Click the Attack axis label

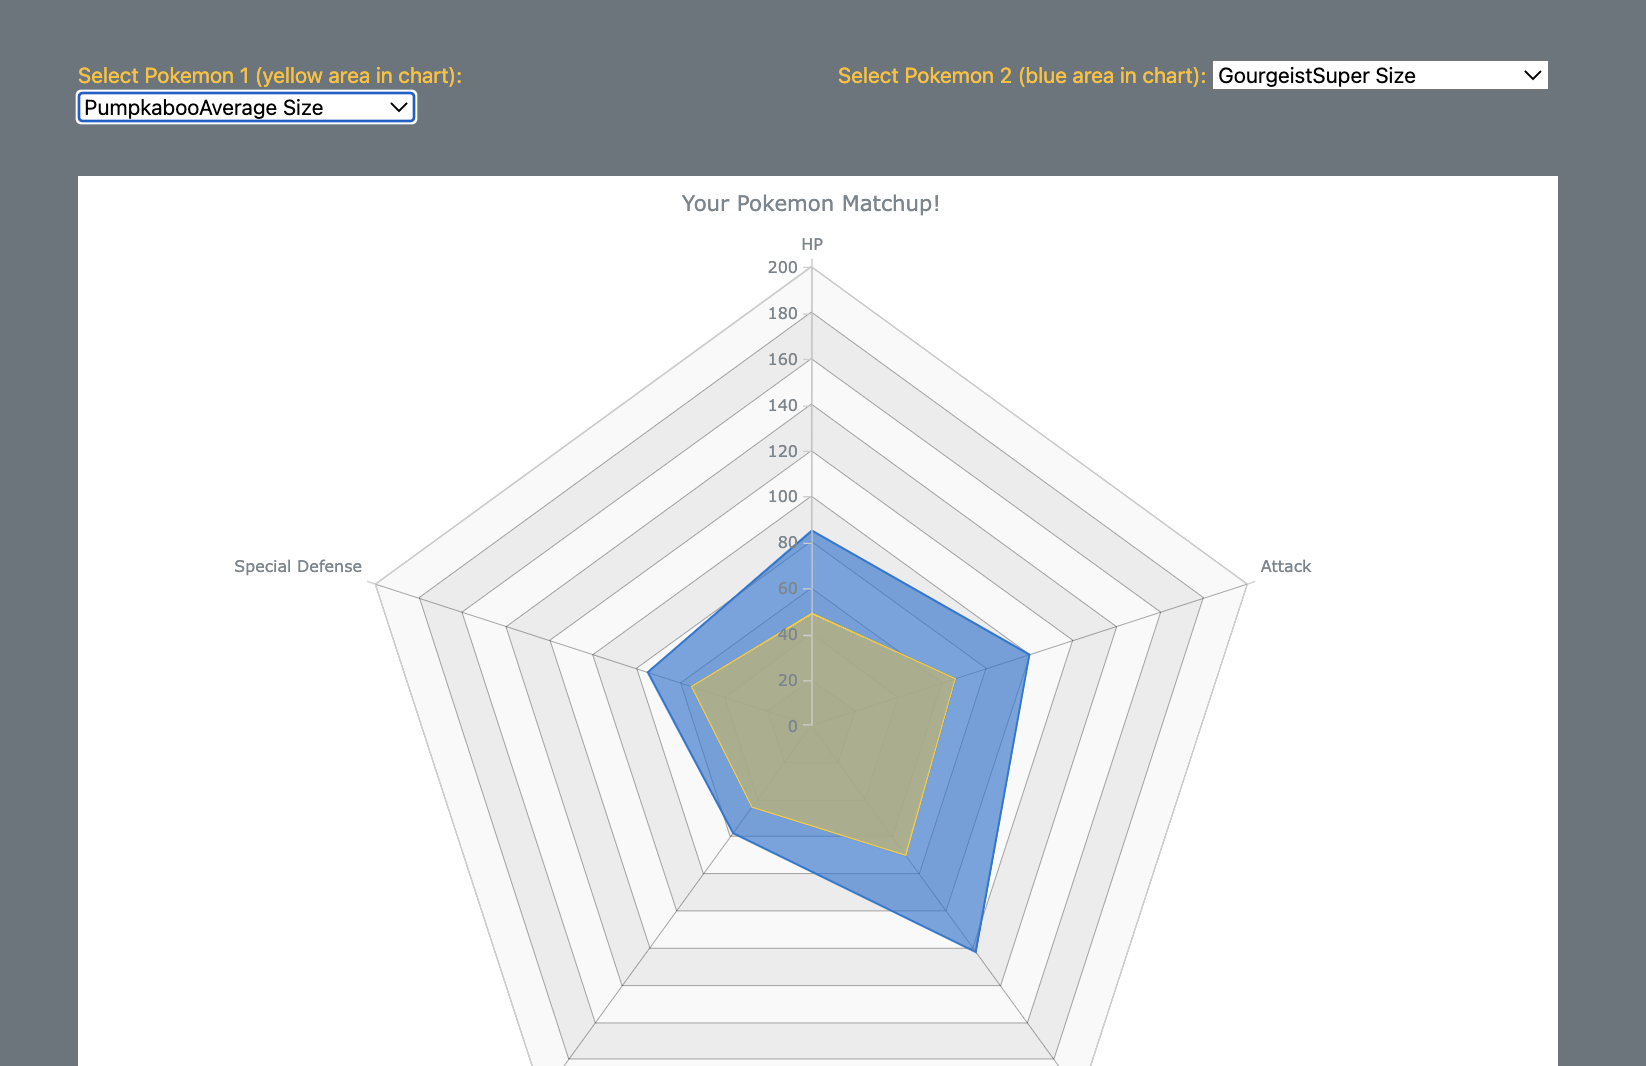[x=1285, y=567]
